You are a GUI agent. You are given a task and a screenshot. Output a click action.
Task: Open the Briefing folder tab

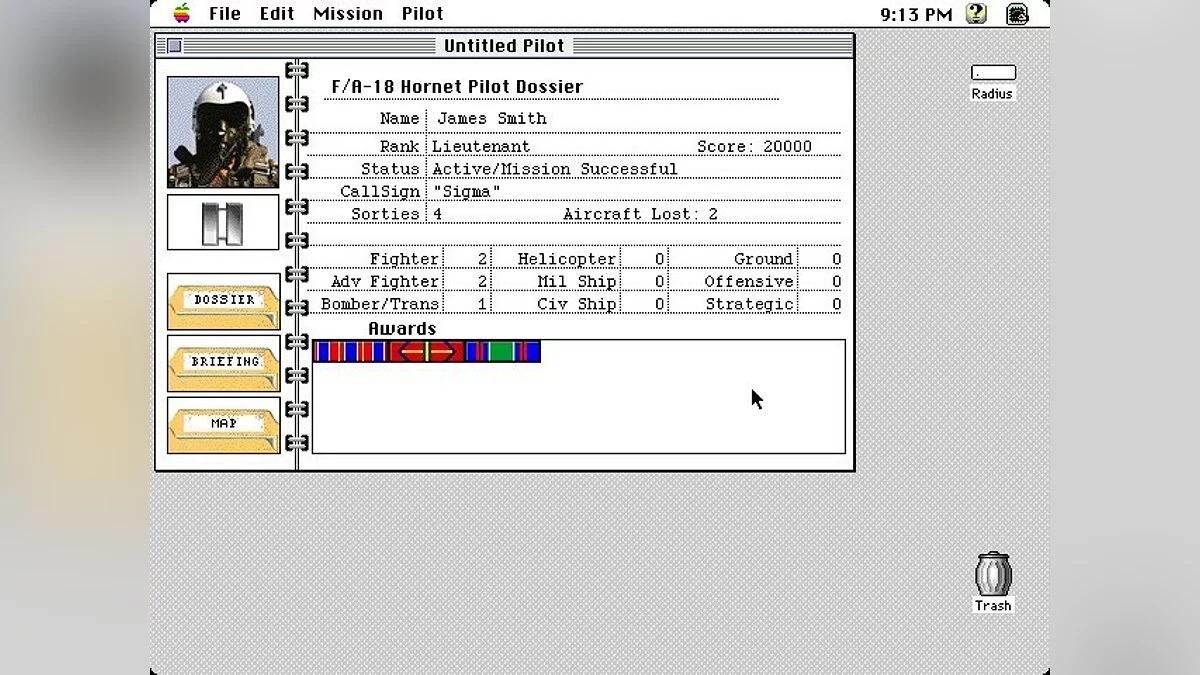coord(224,363)
